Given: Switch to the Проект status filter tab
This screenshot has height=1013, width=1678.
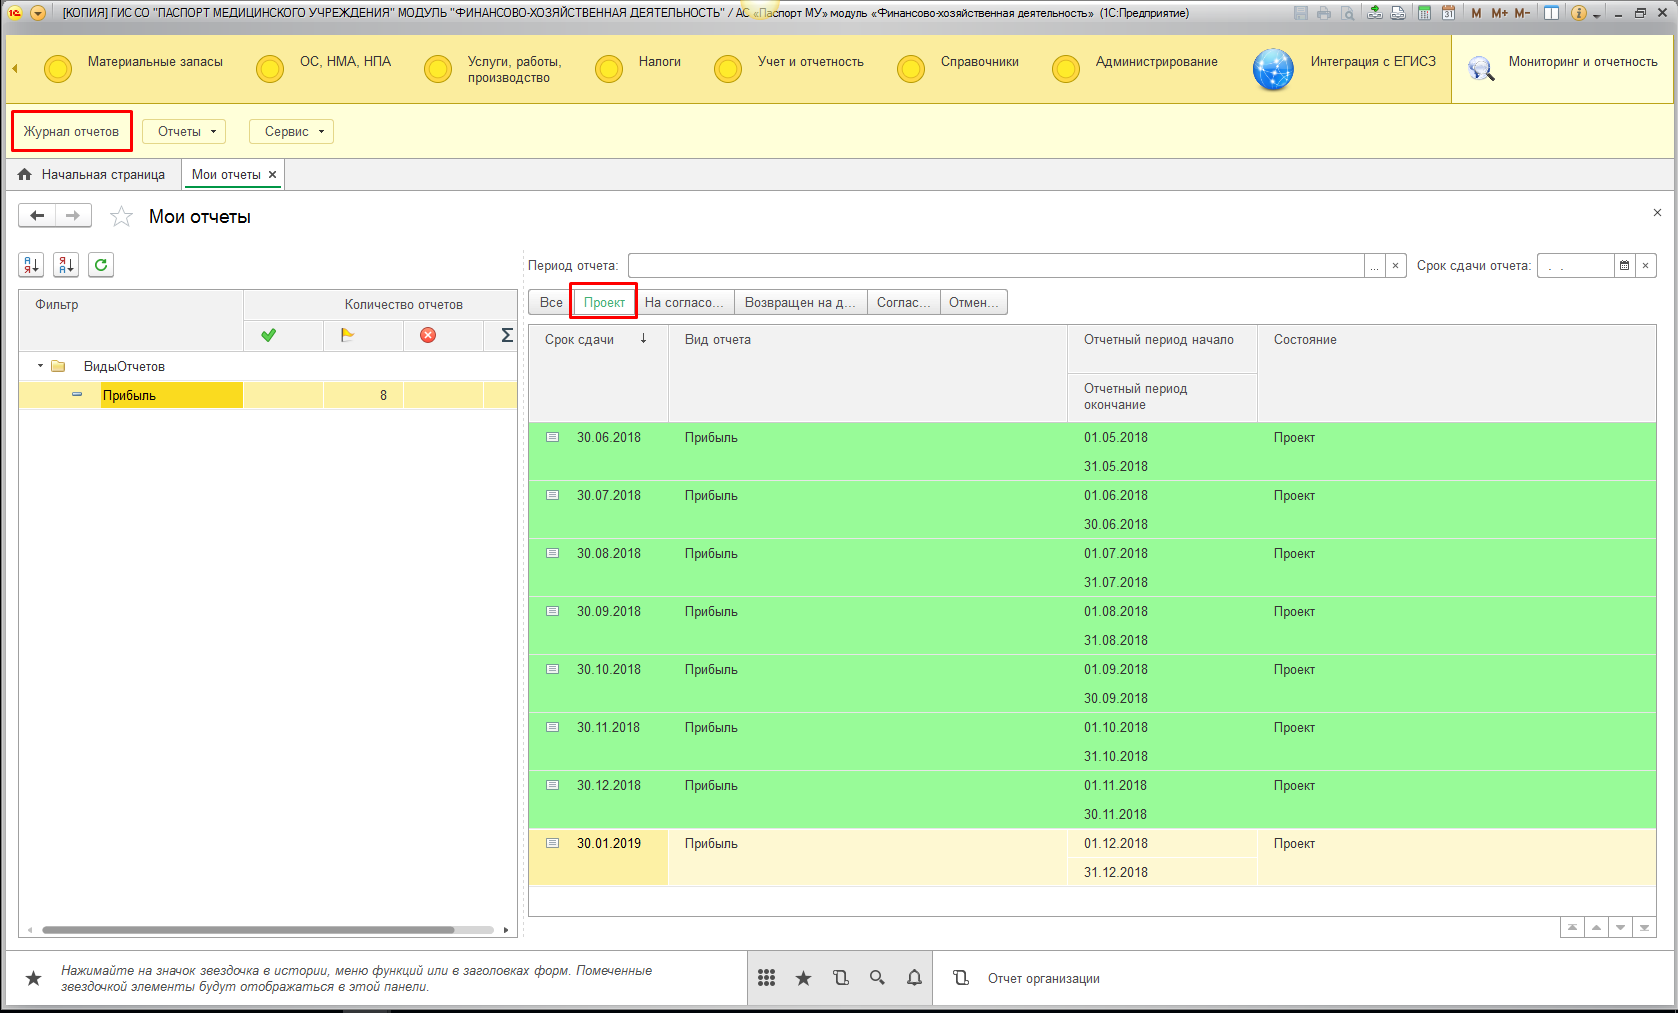Looking at the screenshot, I should (604, 302).
